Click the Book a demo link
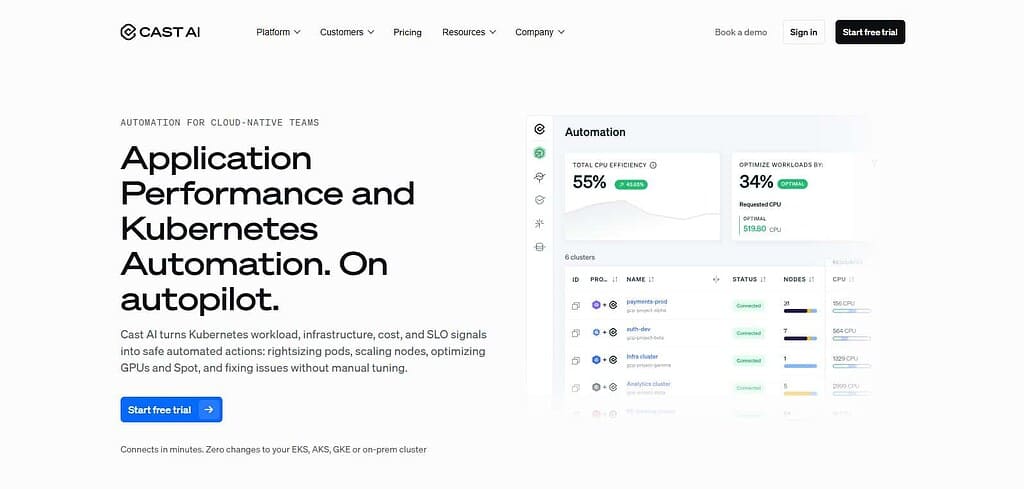The width and height of the screenshot is (1024, 489). point(741,32)
